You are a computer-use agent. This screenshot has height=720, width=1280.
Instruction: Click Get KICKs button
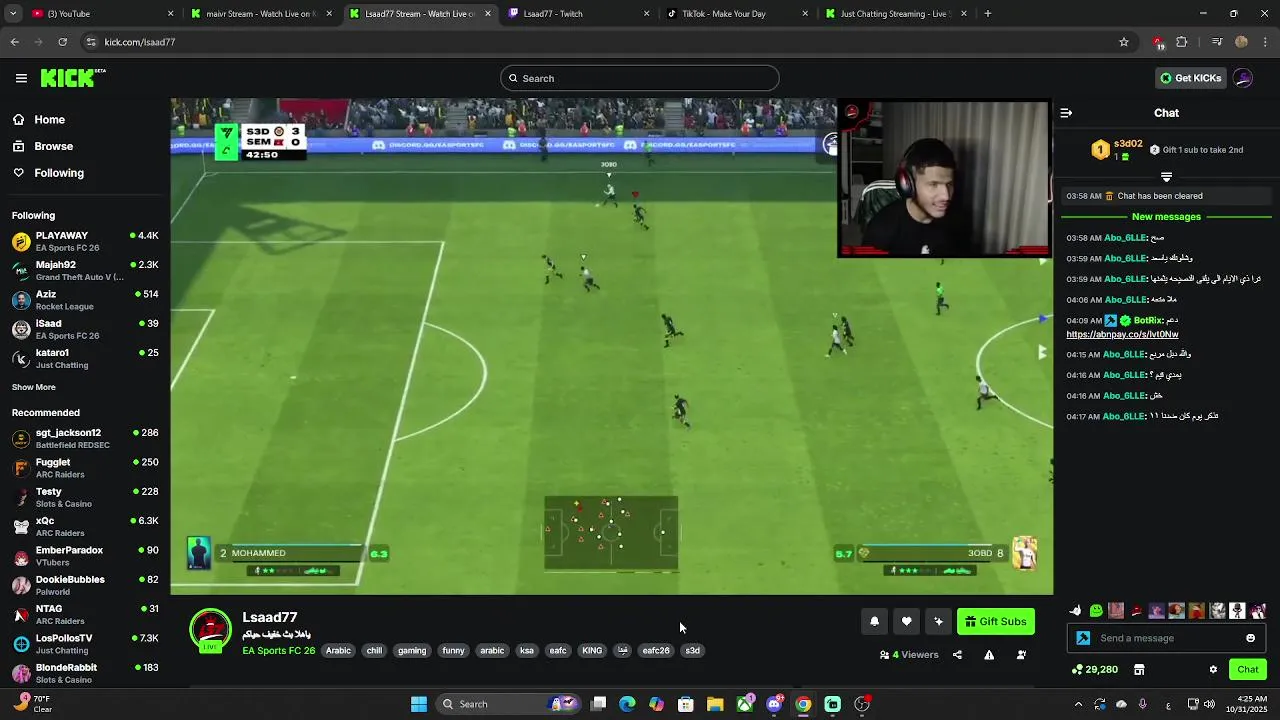coord(1190,78)
